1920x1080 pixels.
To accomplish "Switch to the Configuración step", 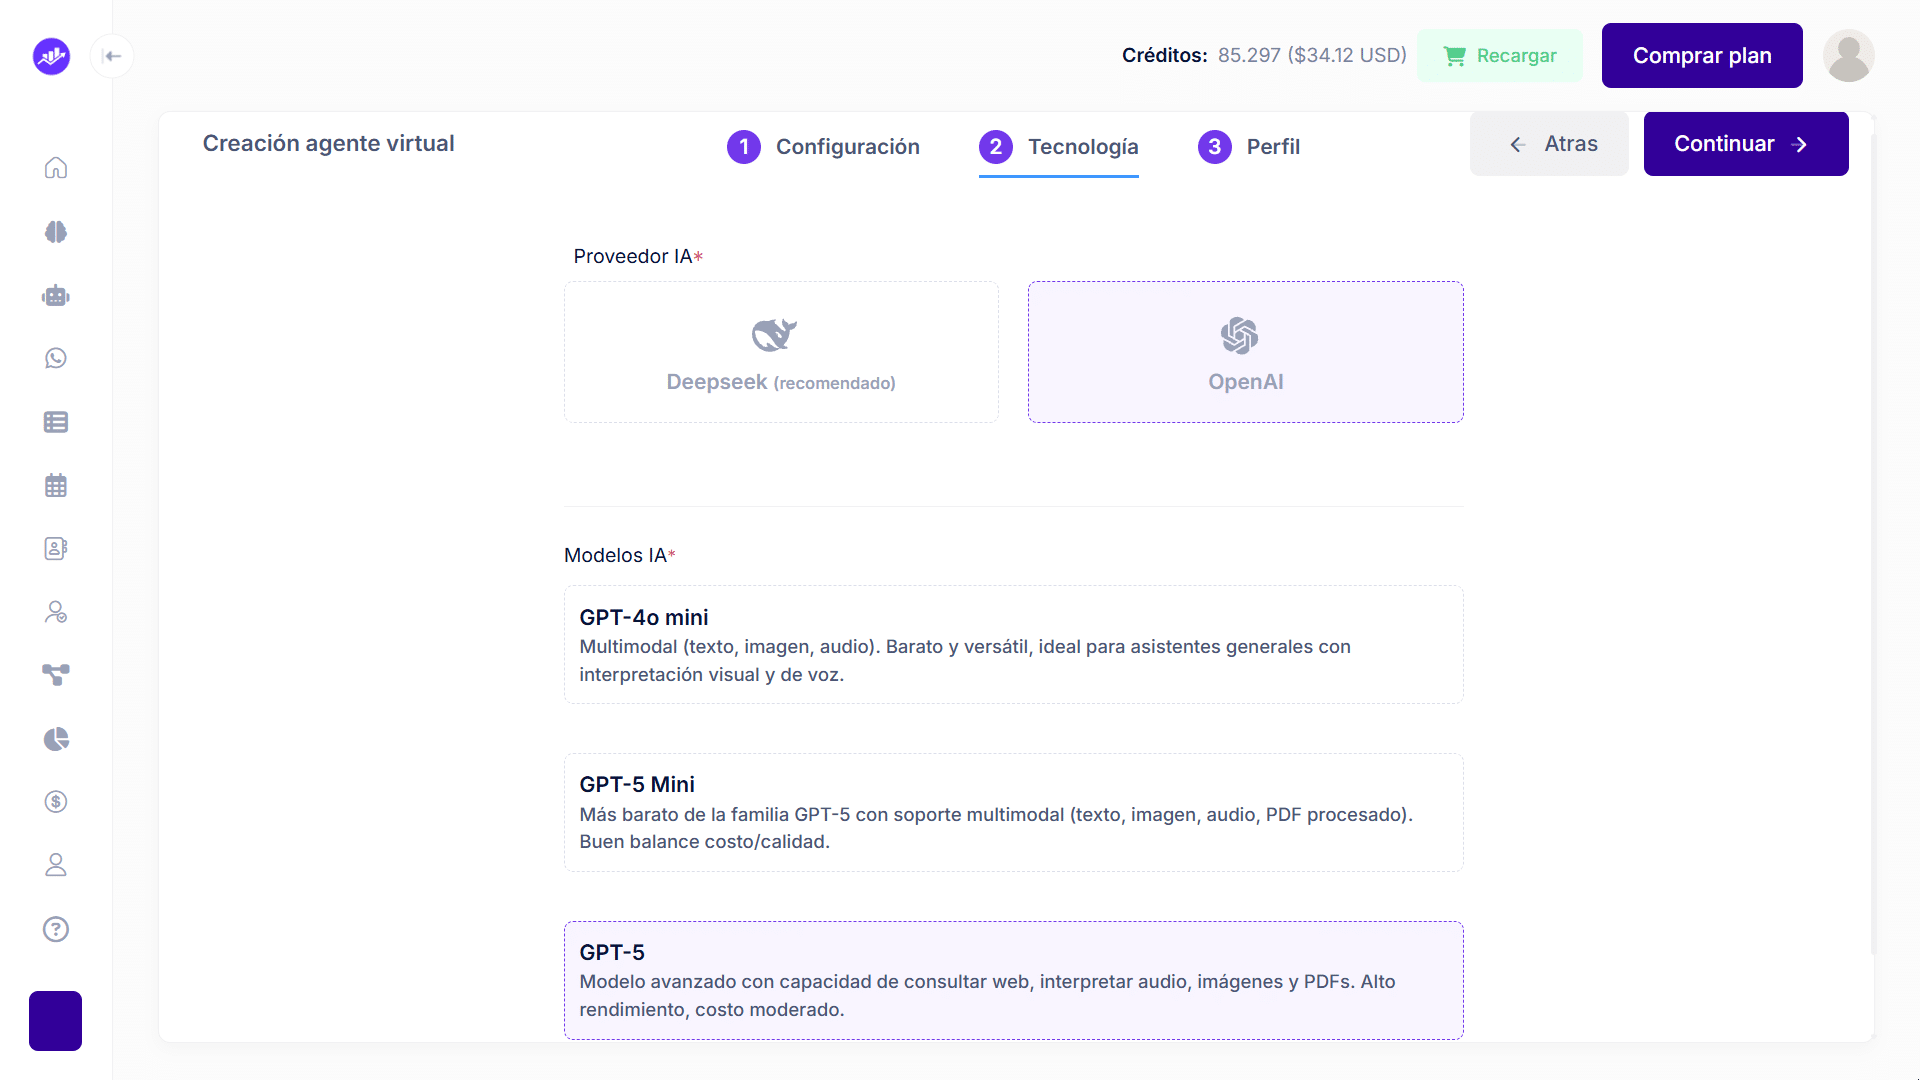I will pyautogui.click(x=823, y=147).
